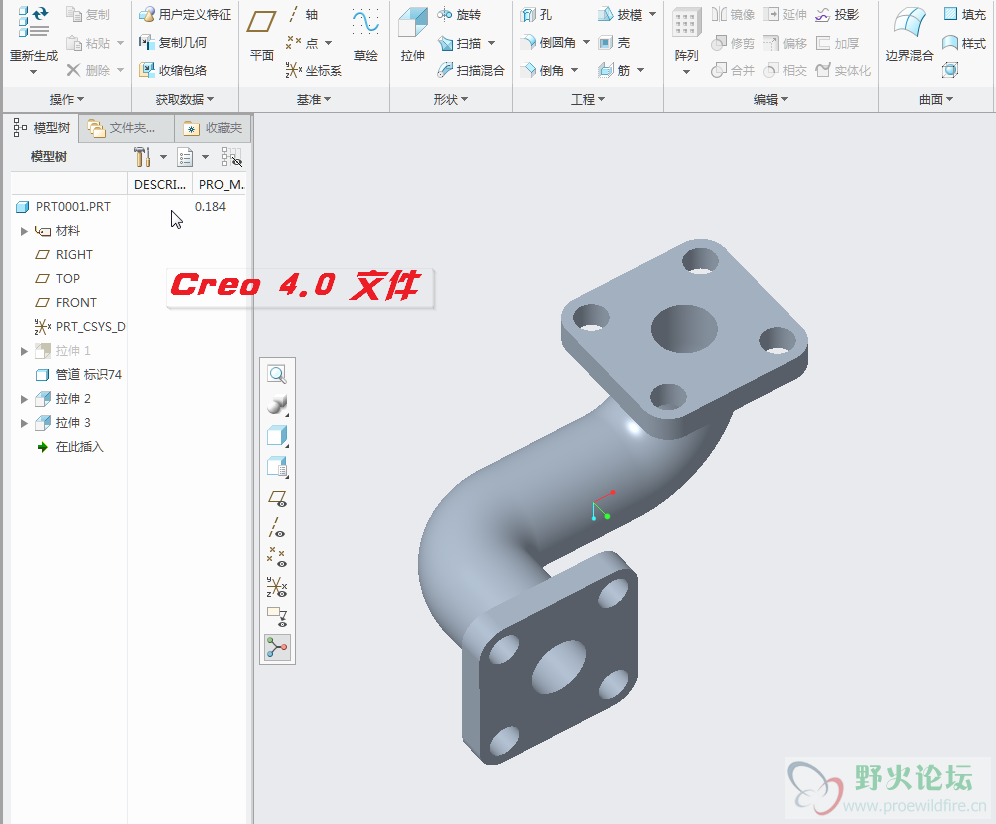Screen dimensions: 996x824
Task: Select the 管道 标识74 feature
Action: 78,375
